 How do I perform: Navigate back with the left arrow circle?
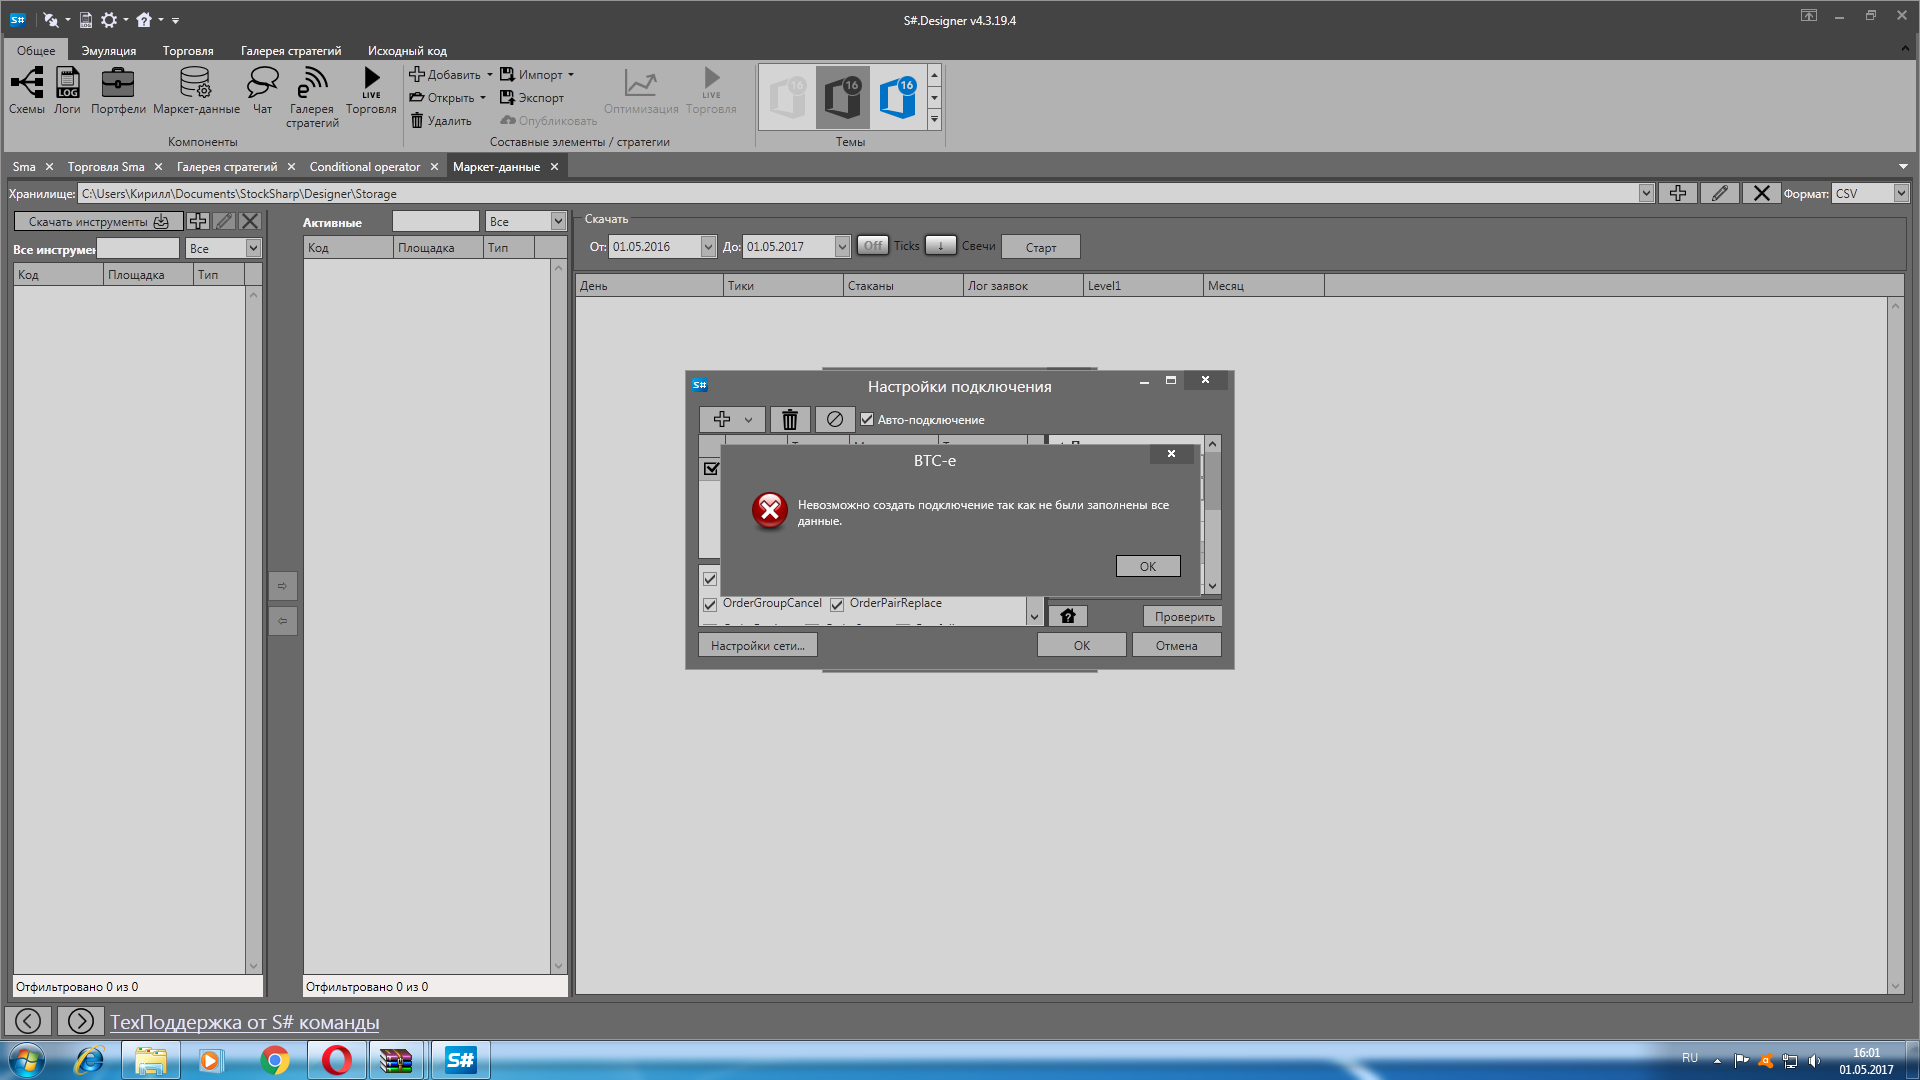pyautogui.click(x=28, y=1021)
